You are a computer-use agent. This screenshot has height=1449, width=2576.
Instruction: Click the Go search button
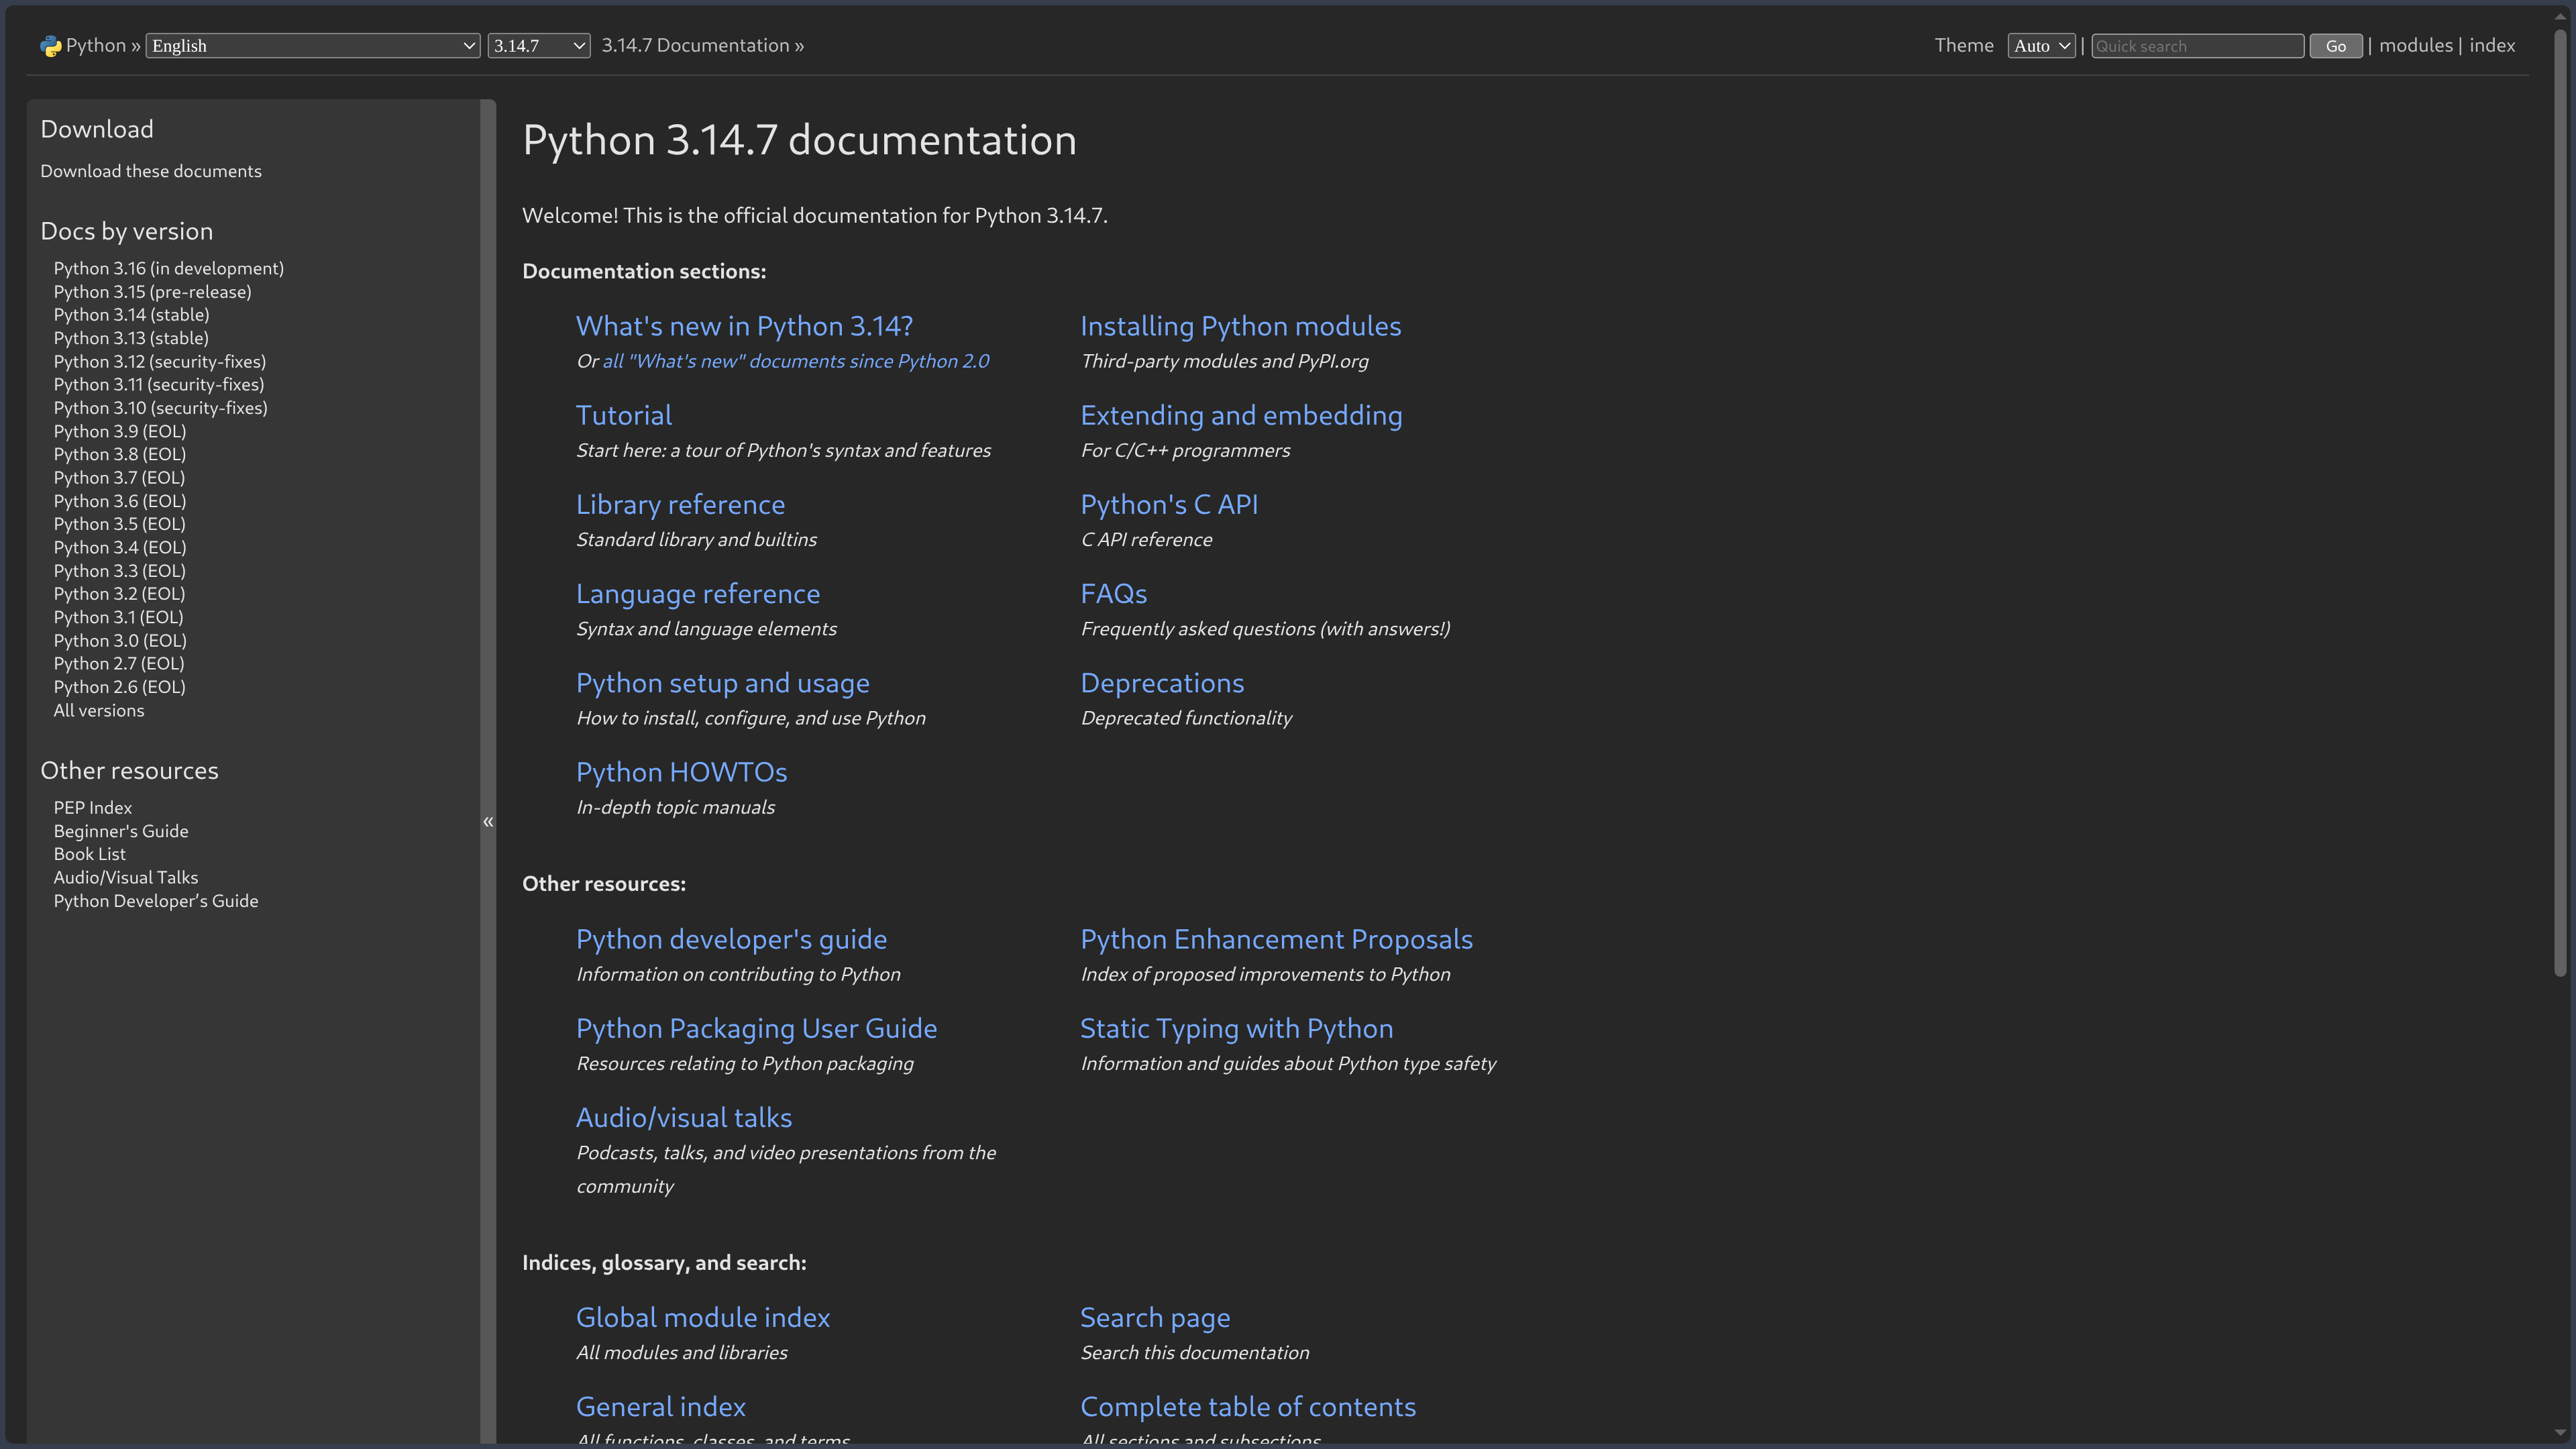2335,46
